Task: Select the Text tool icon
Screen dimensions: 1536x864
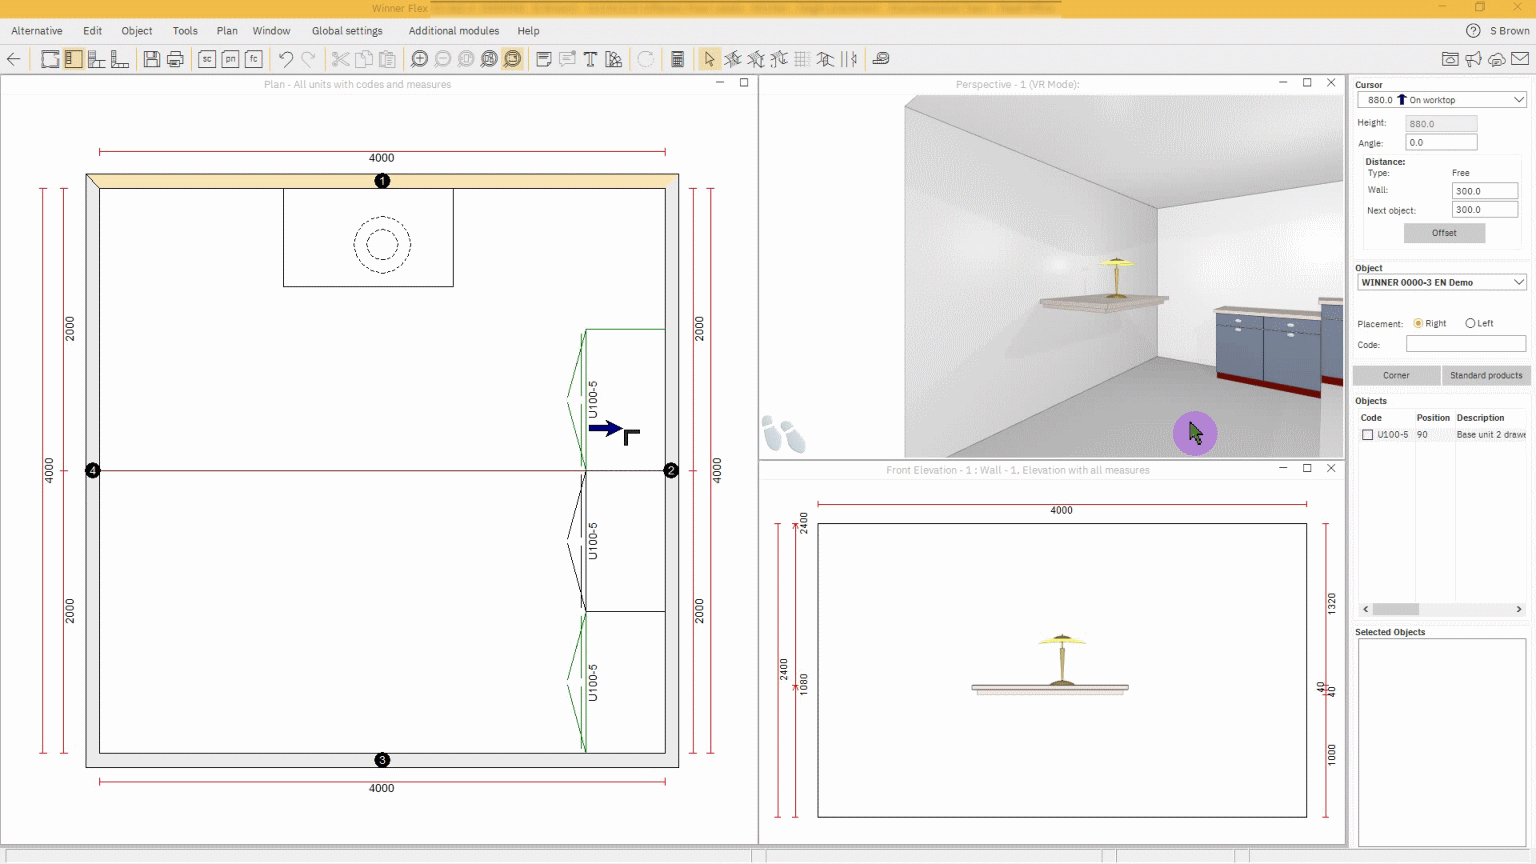Action: pos(590,59)
